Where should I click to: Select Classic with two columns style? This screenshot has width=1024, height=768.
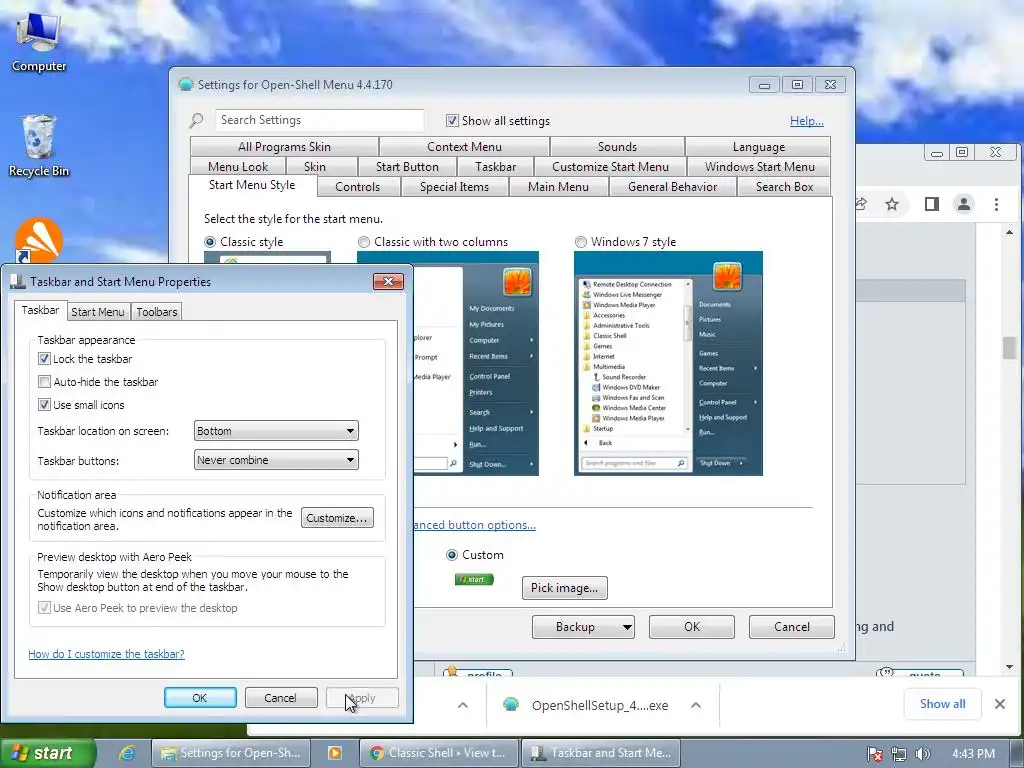tap(364, 242)
